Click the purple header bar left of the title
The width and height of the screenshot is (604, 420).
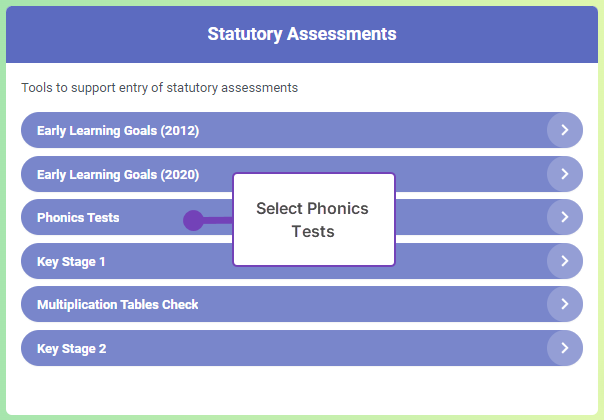(x=100, y=34)
